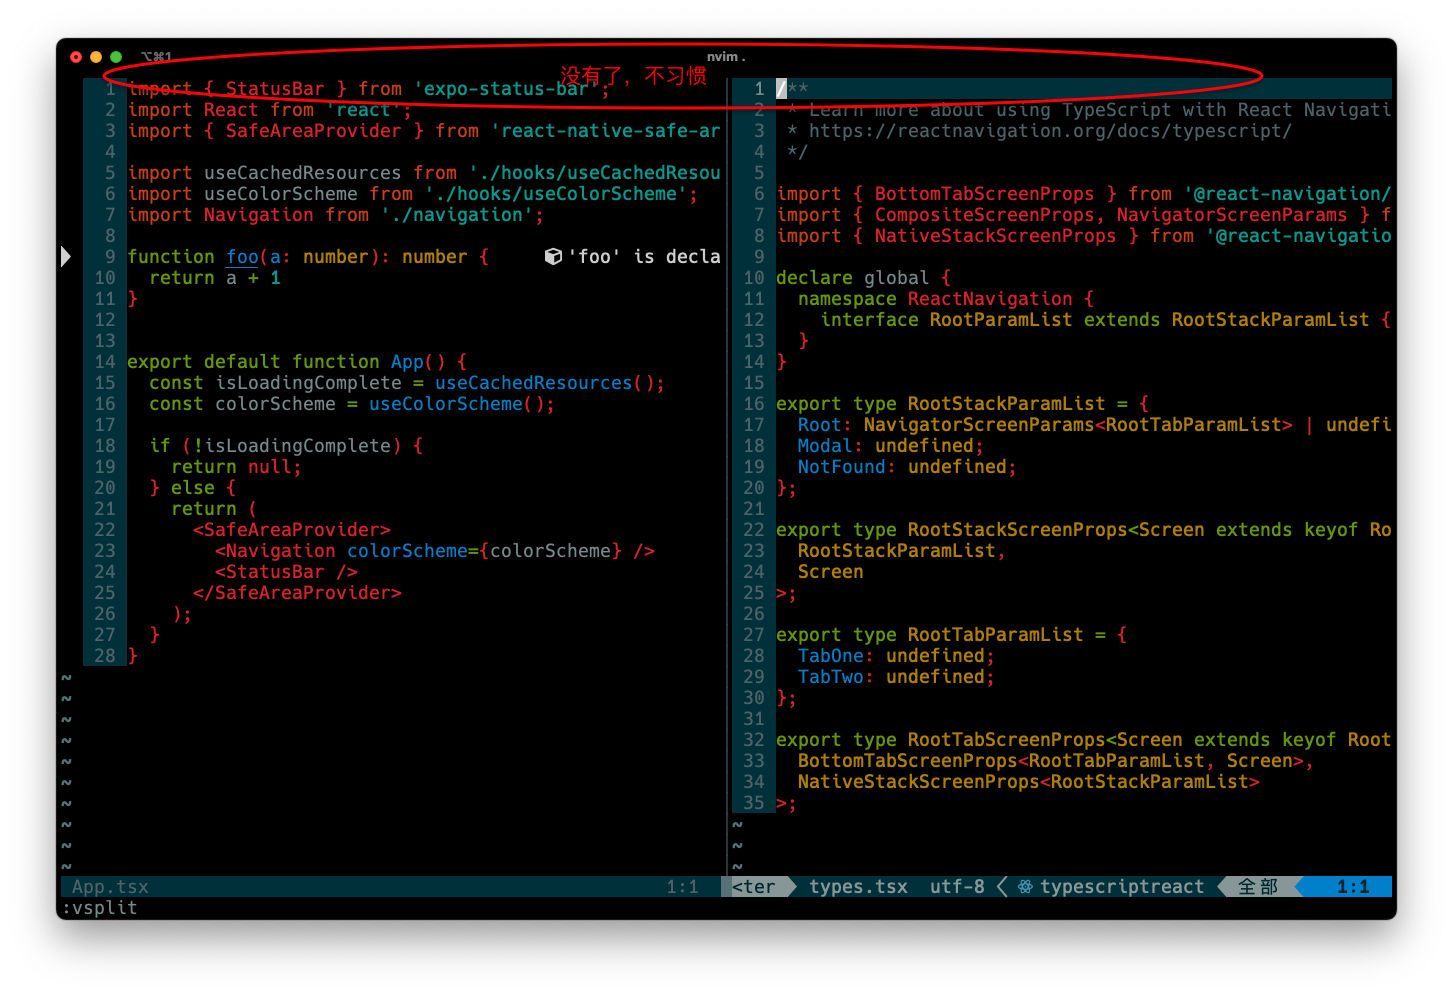Click 'declare global' on line 10

pos(853,278)
